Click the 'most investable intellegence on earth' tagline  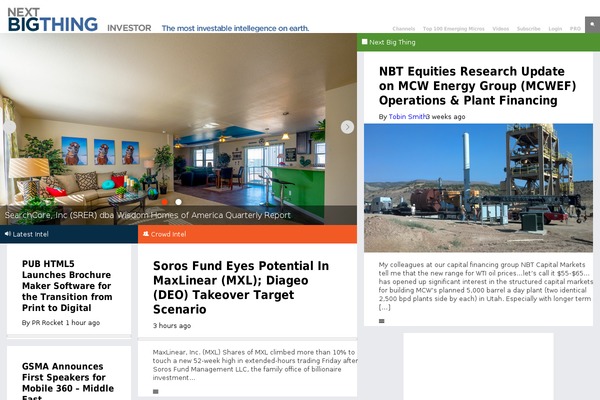click(x=235, y=28)
